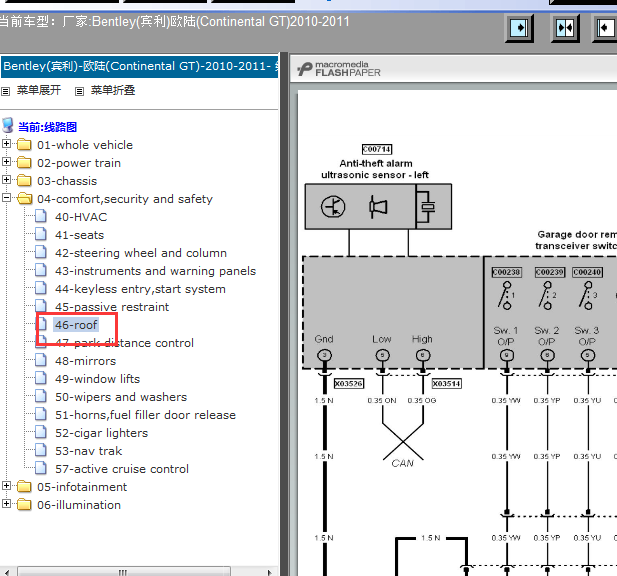Open the 45-passive restraint diagram
The image size is (617, 576).
[x=112, y=307]
